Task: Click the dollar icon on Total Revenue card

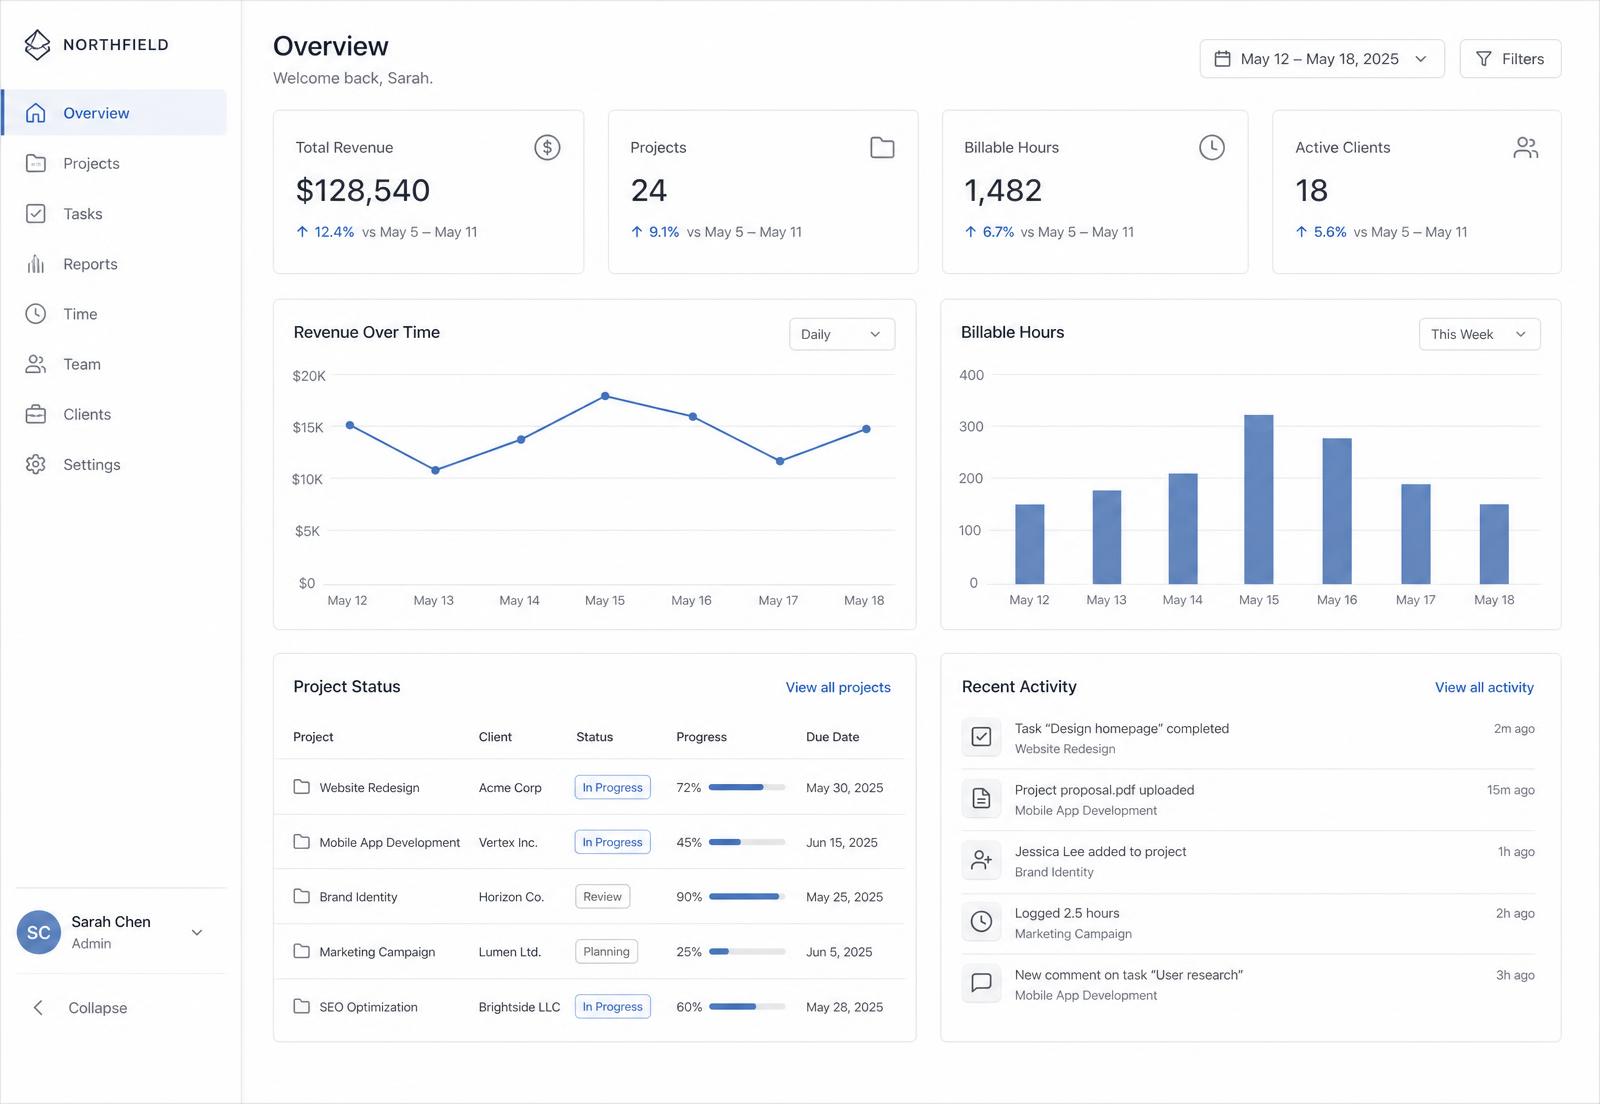Action: click(x=547, y=148)
